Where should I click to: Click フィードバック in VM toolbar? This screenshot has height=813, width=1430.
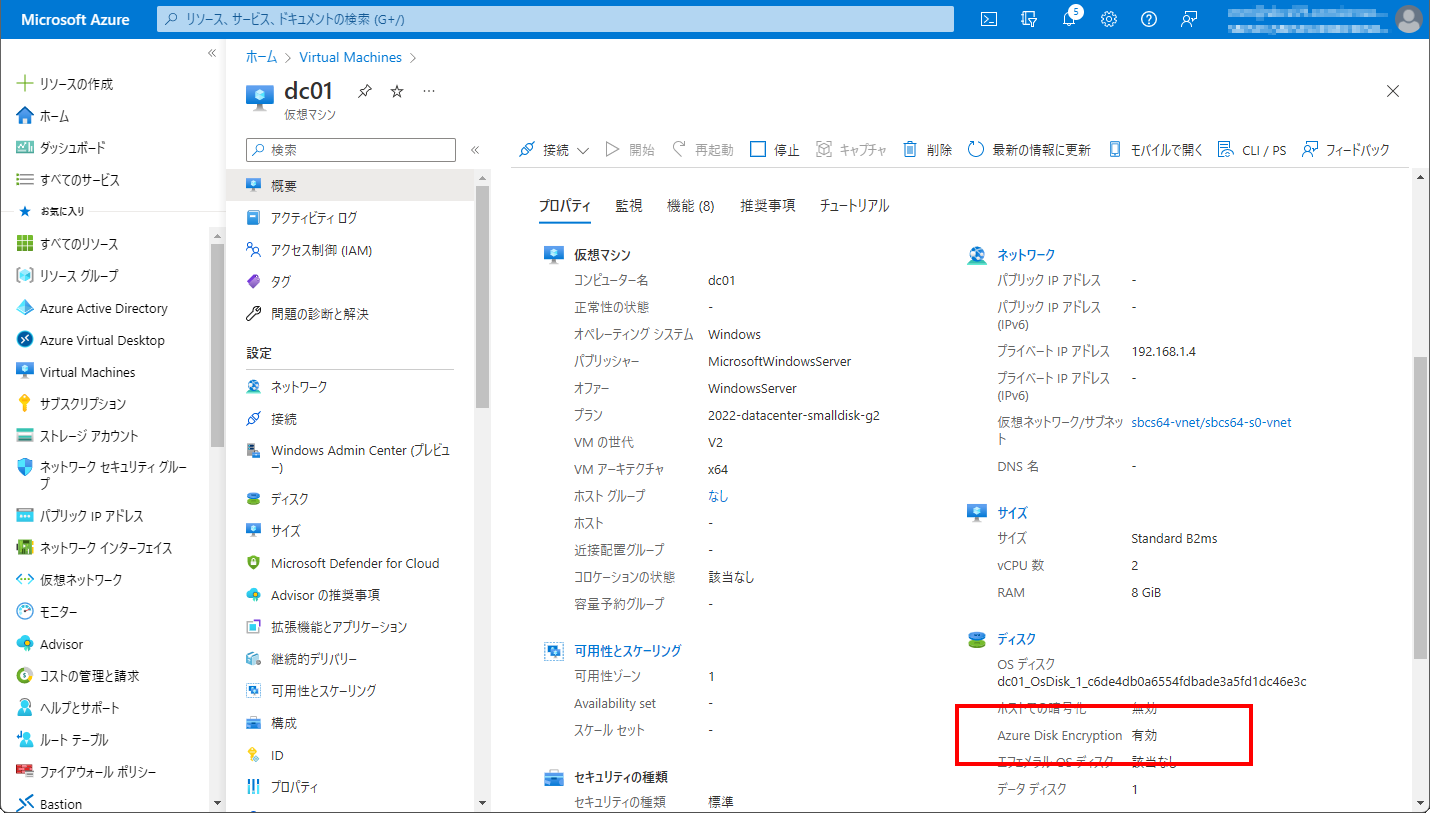tap(1346, 150)
